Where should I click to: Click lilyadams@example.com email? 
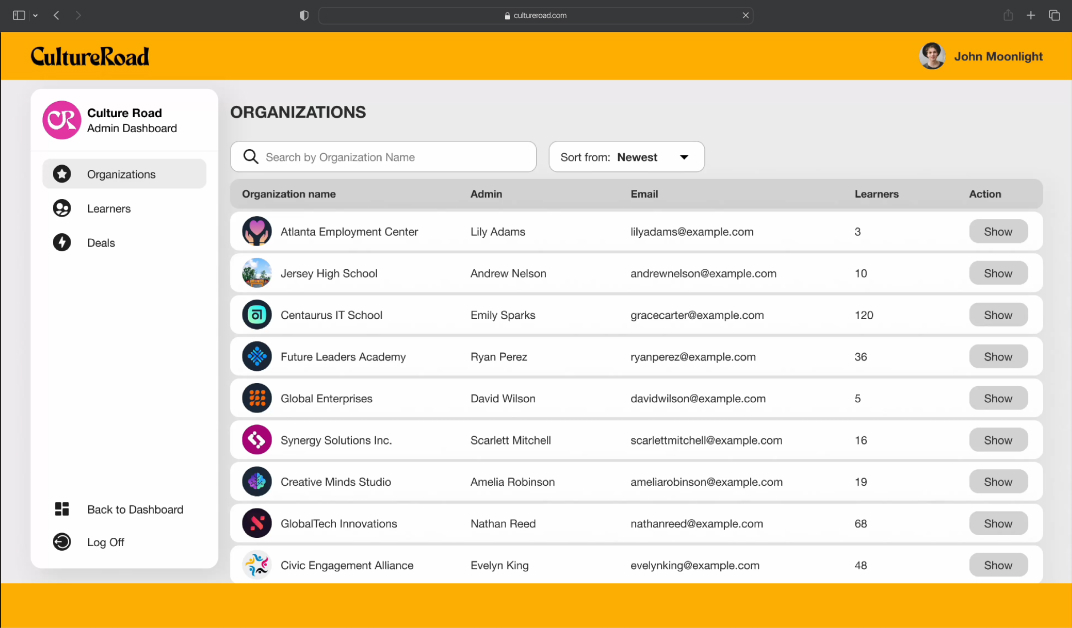tap(692, 232)
